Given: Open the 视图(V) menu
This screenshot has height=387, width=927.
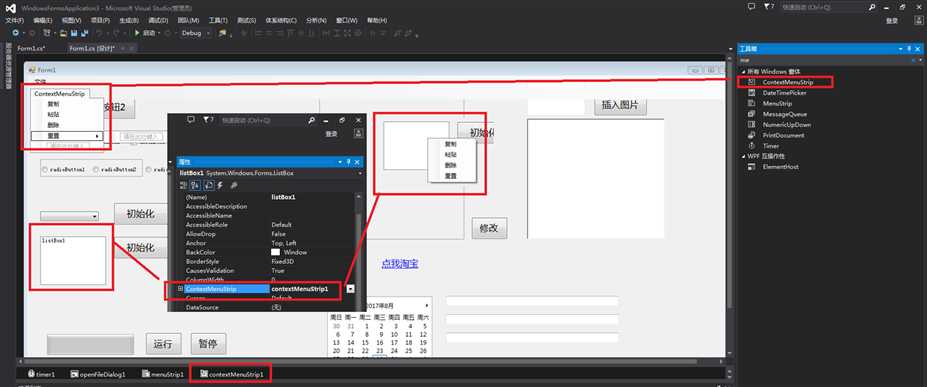Looking at the screenshot, I should [x=72, y=20].
